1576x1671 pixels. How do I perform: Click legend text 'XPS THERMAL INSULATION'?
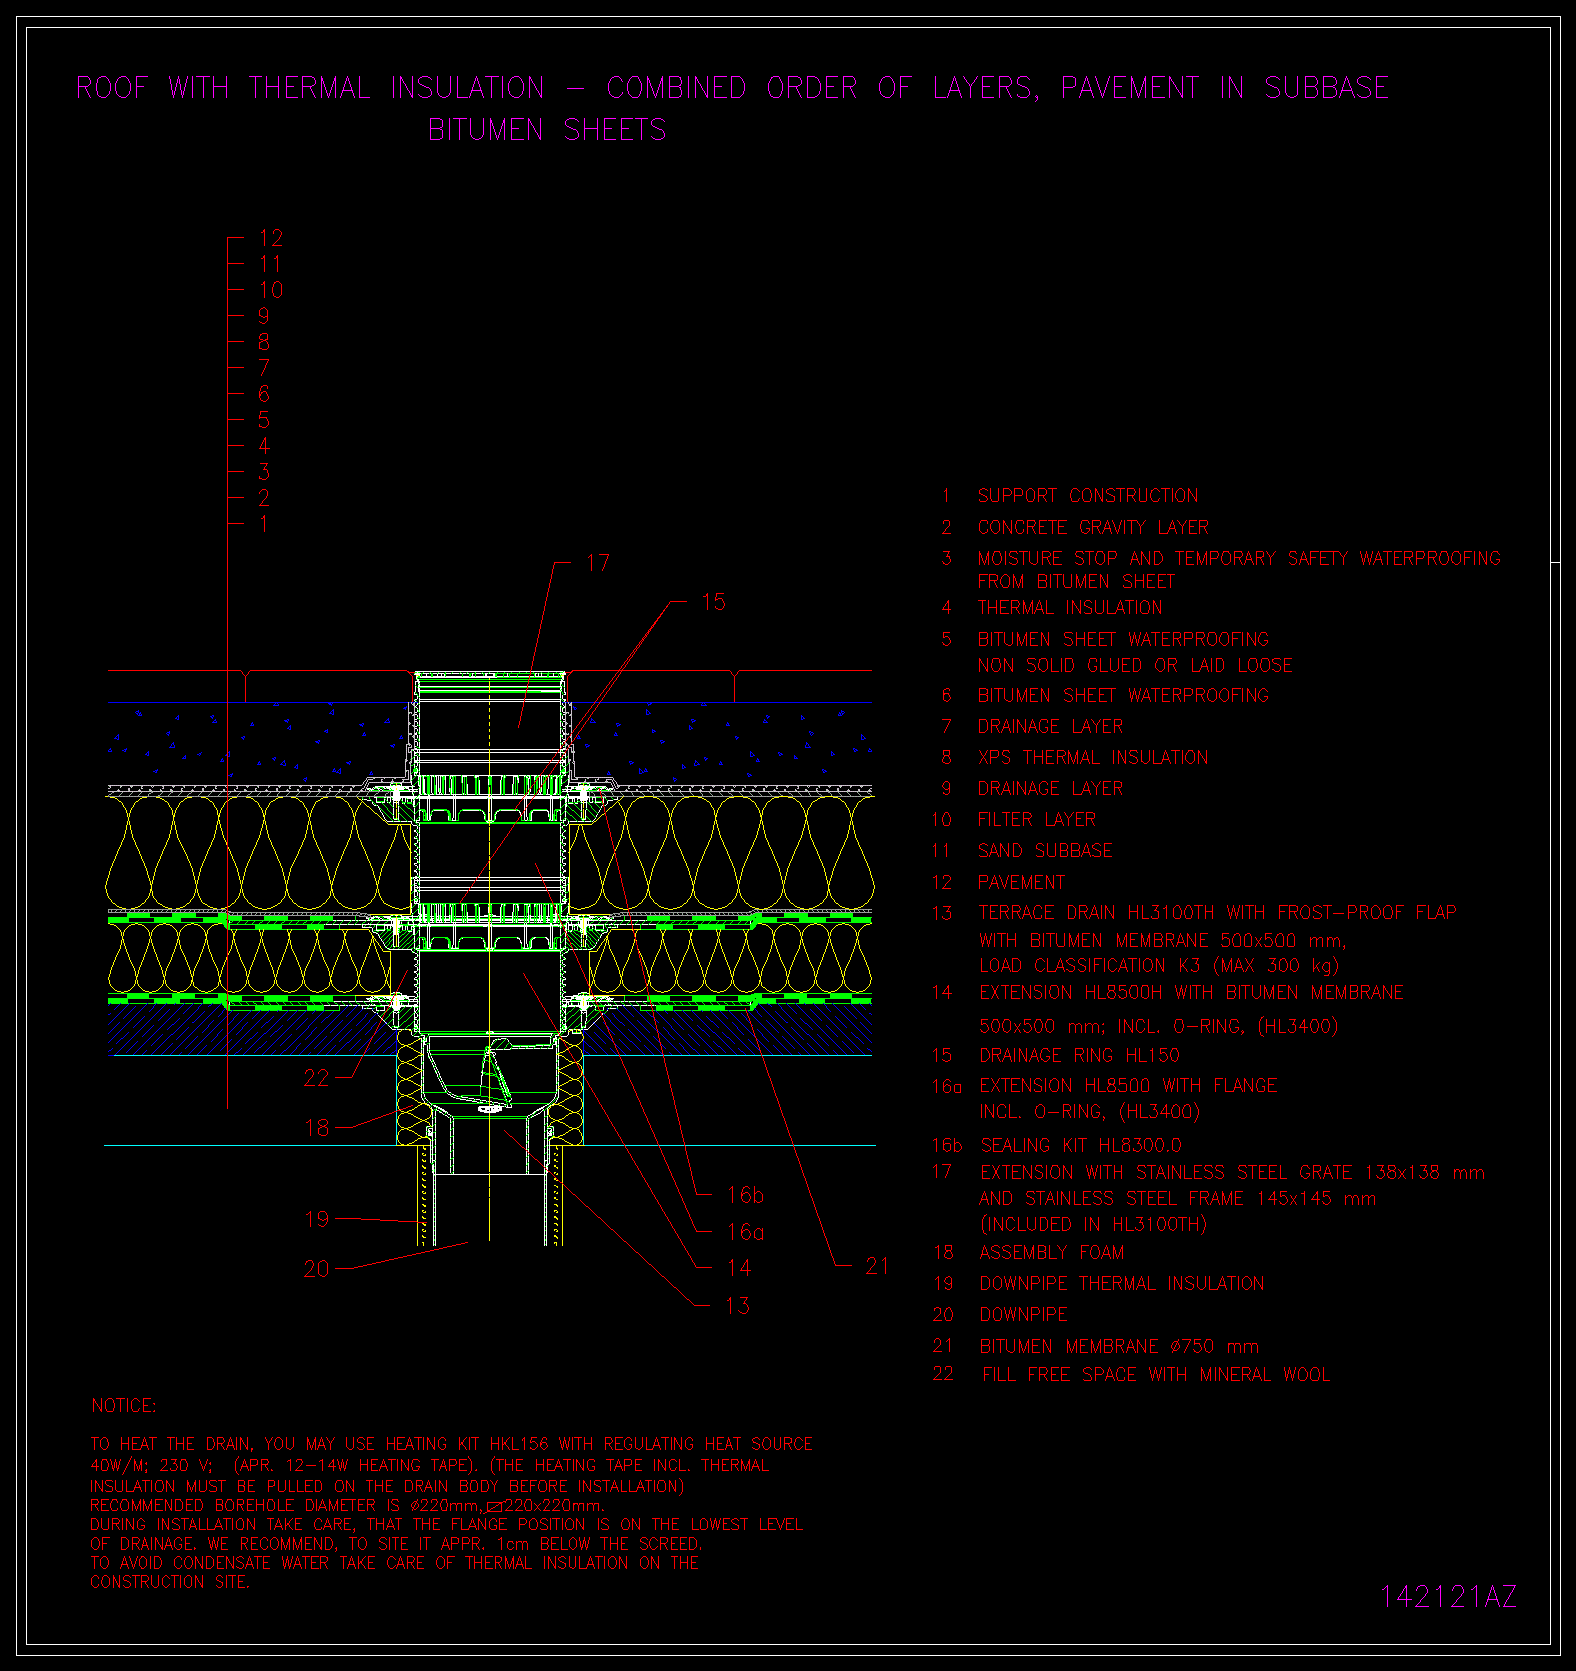coord(1093,757)
